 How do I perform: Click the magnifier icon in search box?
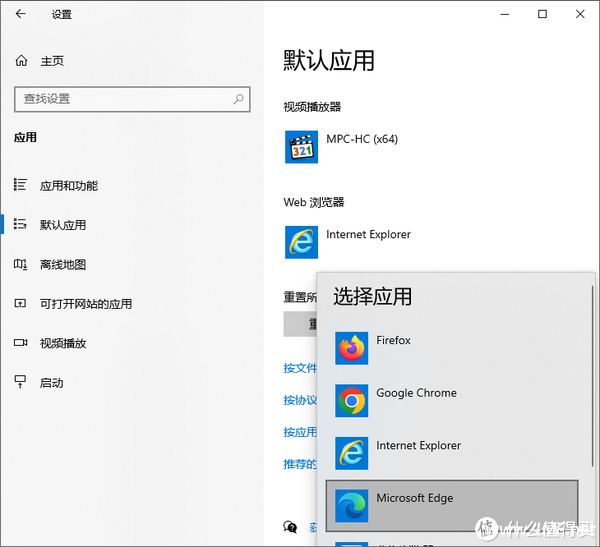238,99
